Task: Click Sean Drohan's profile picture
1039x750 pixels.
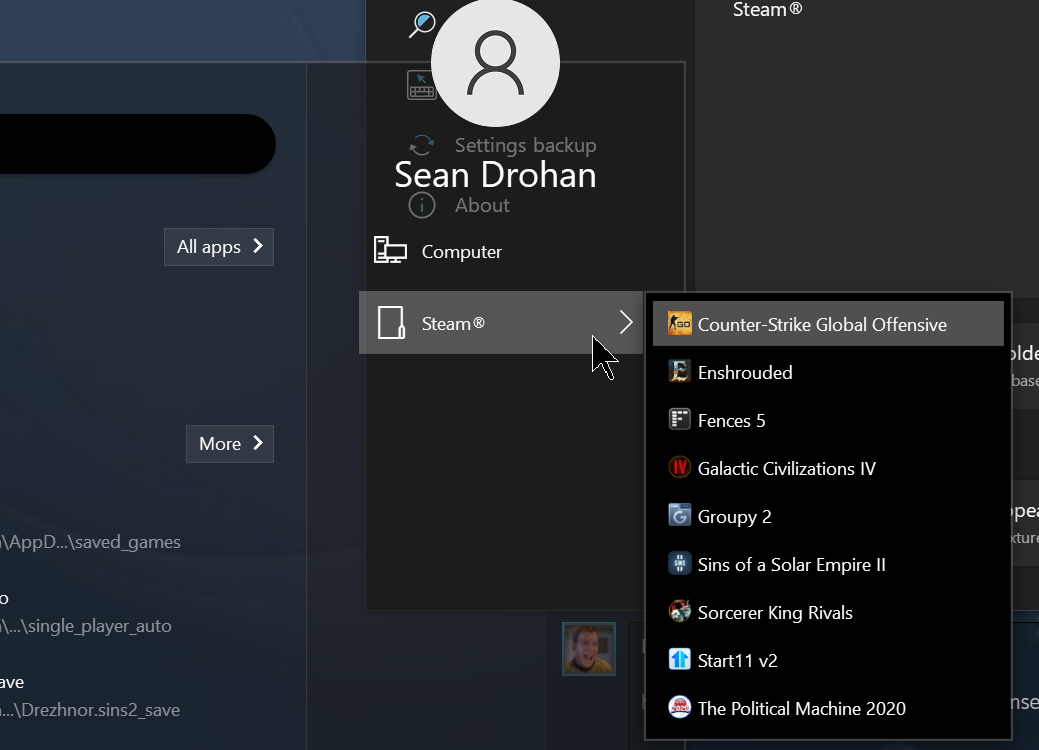Action: pos(495,62)
